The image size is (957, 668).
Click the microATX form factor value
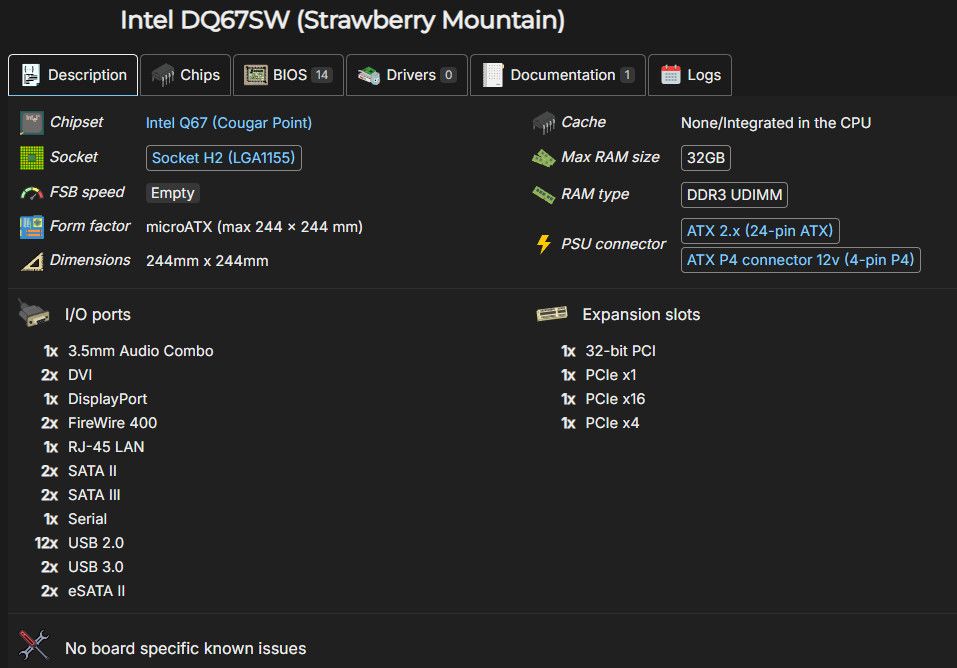[255, 227]
